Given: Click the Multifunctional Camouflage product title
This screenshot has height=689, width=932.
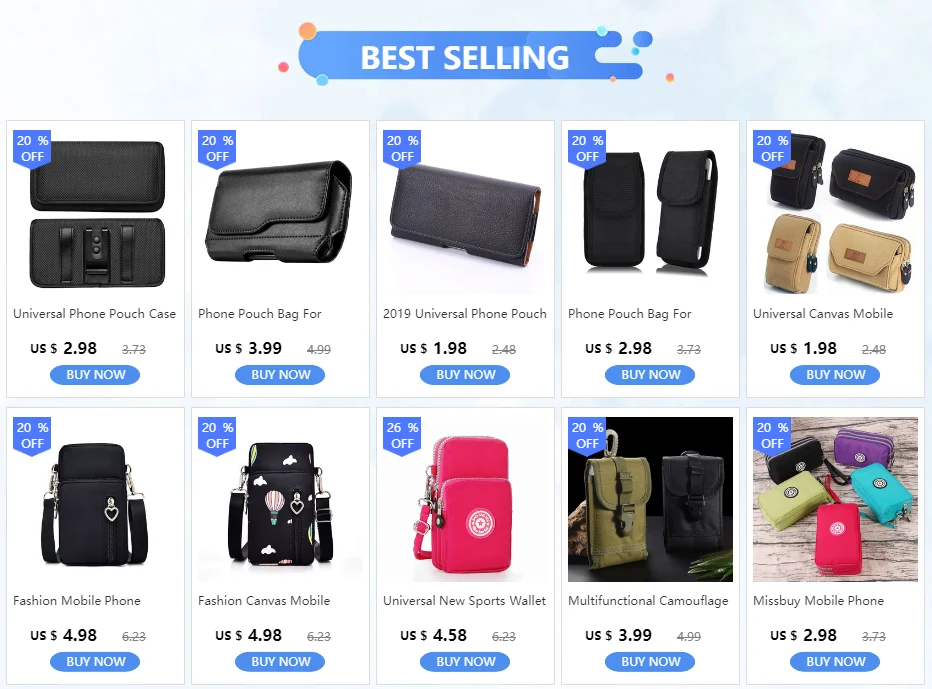Looking at the screenshot, I should [648, 600].
